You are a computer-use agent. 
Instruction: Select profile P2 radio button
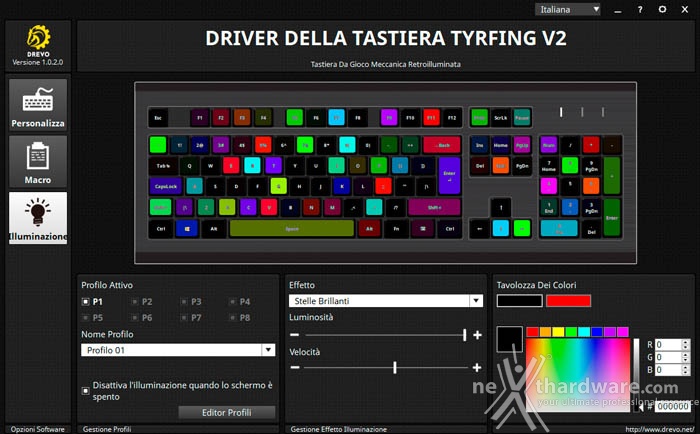(x=134, y=302)
